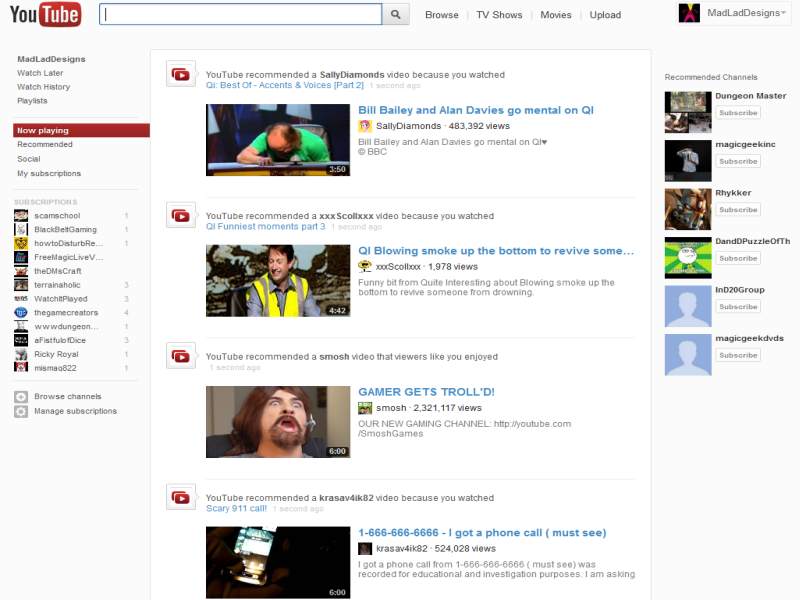Click feed icon beside SallyDiamonds recommendation

(181, 74)
